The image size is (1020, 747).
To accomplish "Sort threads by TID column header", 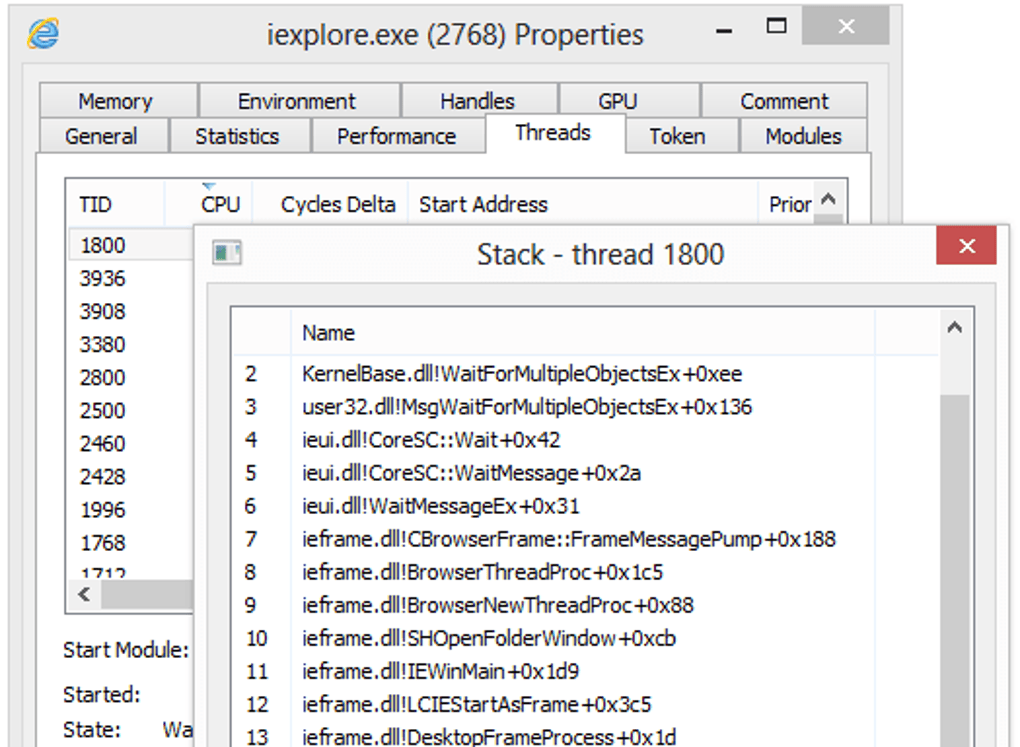I will (x=115, y=204).
